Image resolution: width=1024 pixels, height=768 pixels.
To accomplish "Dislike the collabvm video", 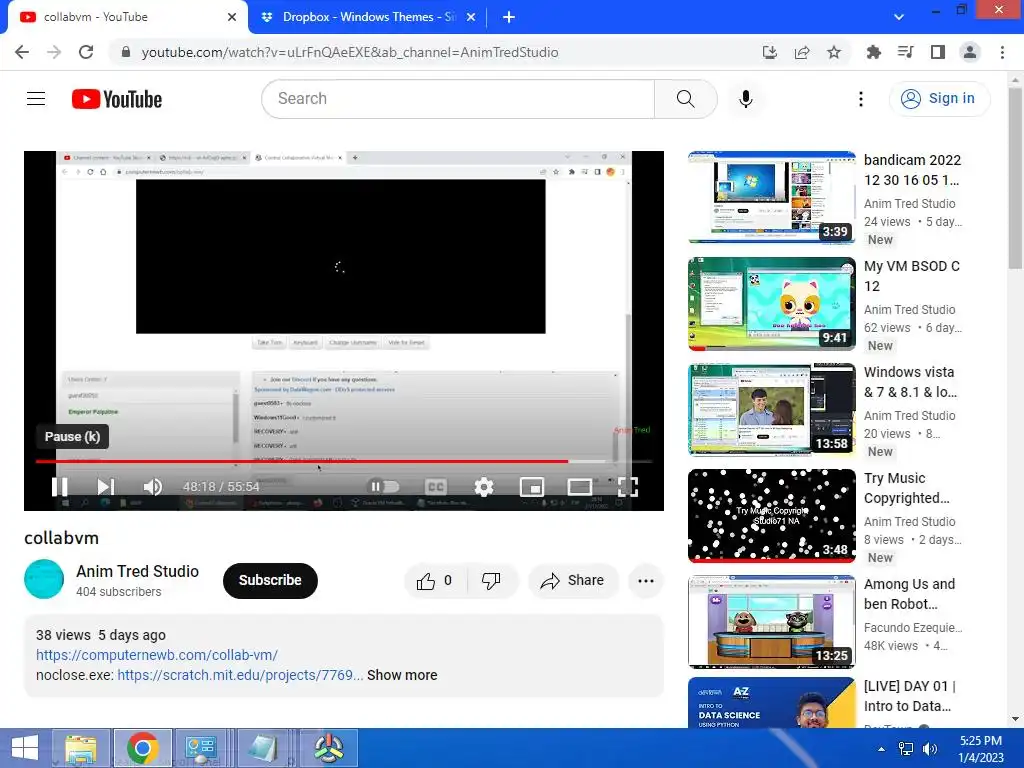I will pyautogui.click(x=491, y=581).
